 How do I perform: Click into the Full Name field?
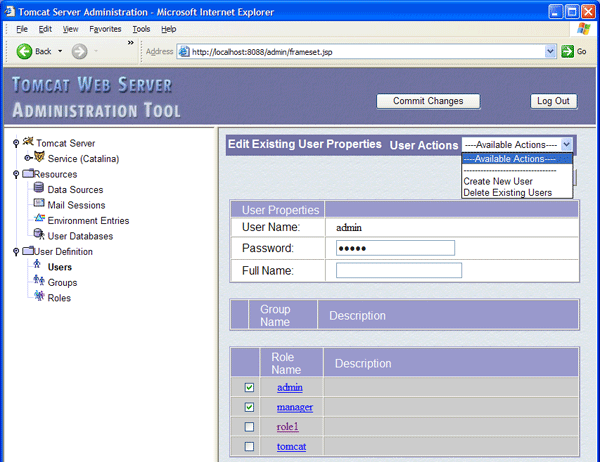coord(398,270)
